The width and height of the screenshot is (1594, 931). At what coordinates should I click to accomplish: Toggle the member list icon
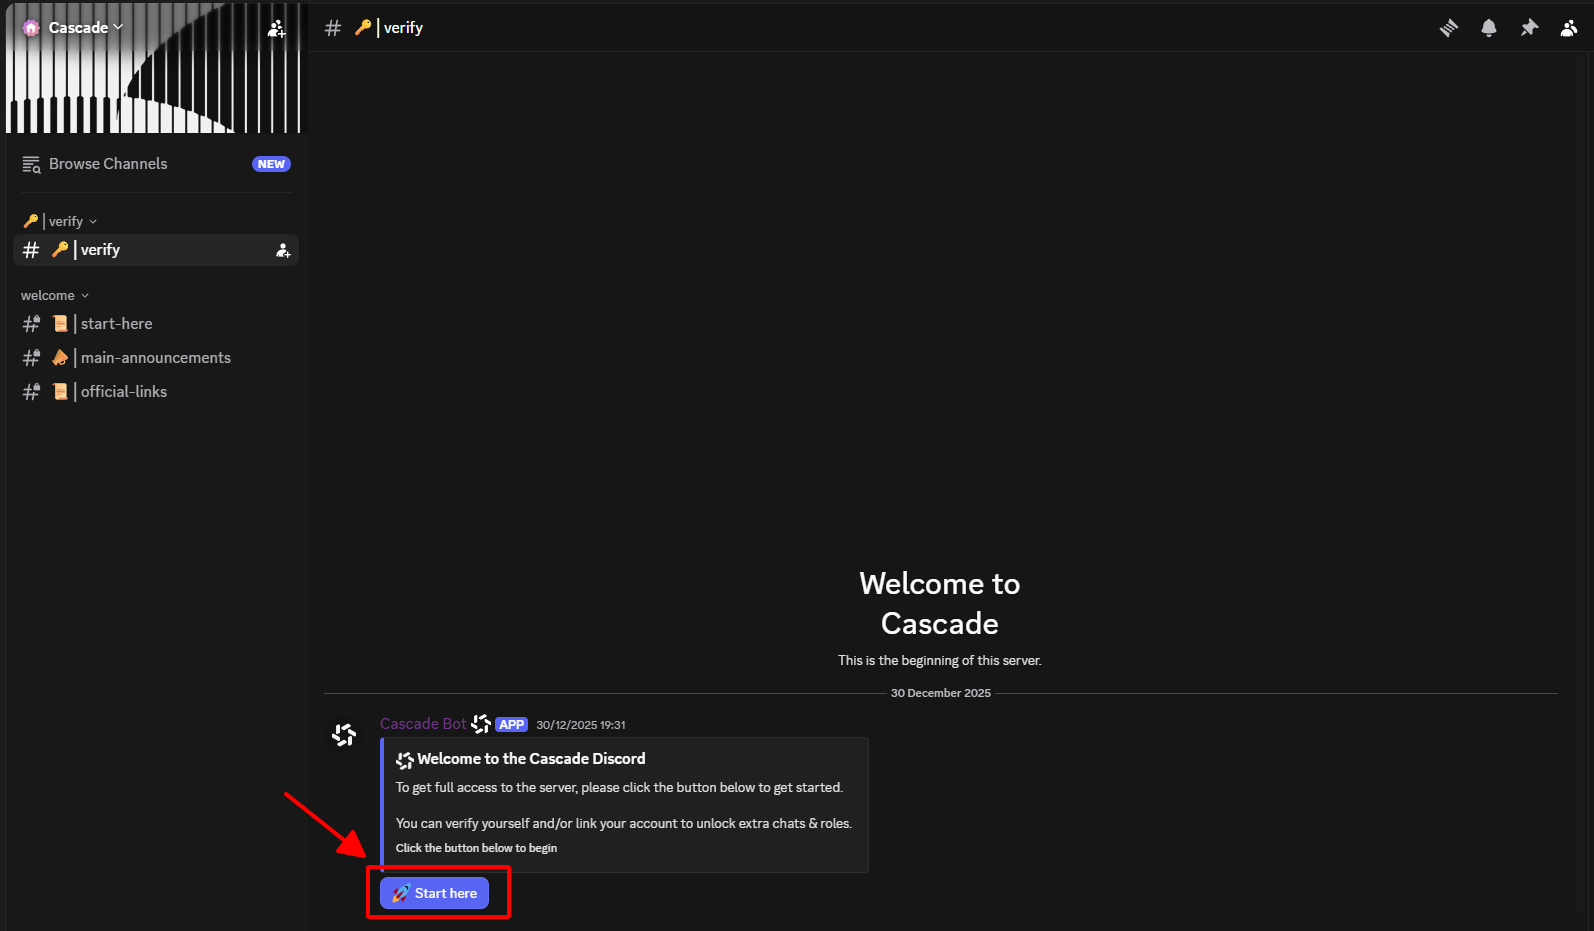(1568, 28)
